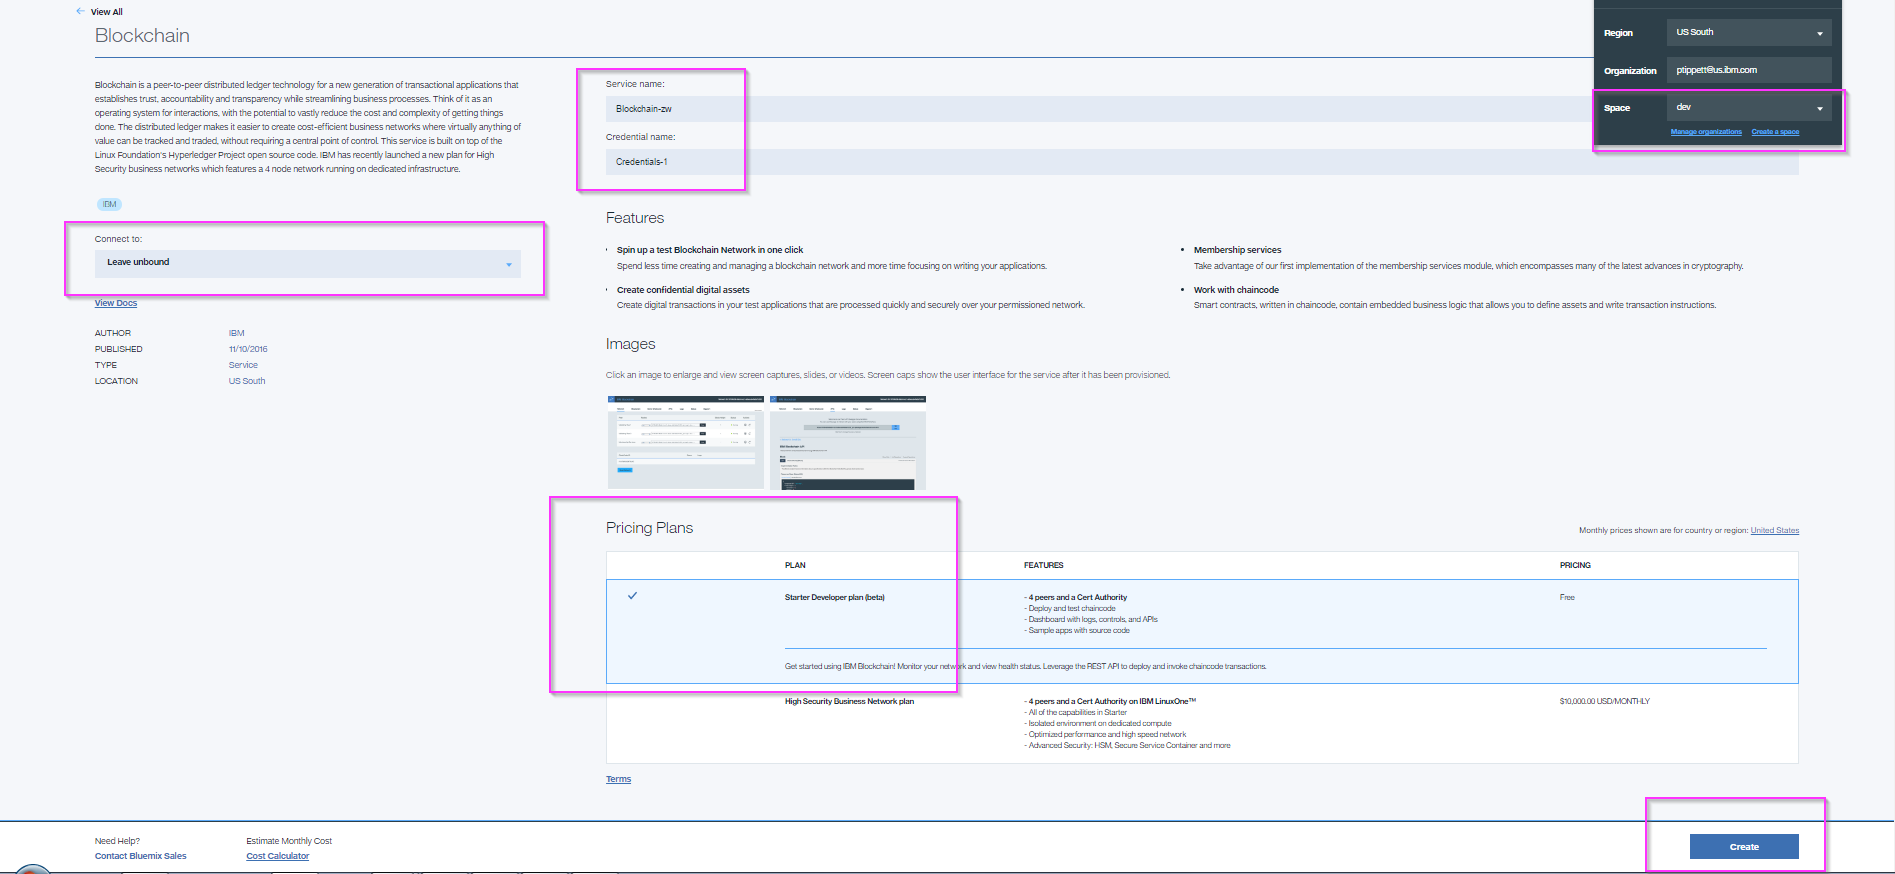
Task: Click the IBM tag badge
Action: pyautogui.click(x=109, y=204)
